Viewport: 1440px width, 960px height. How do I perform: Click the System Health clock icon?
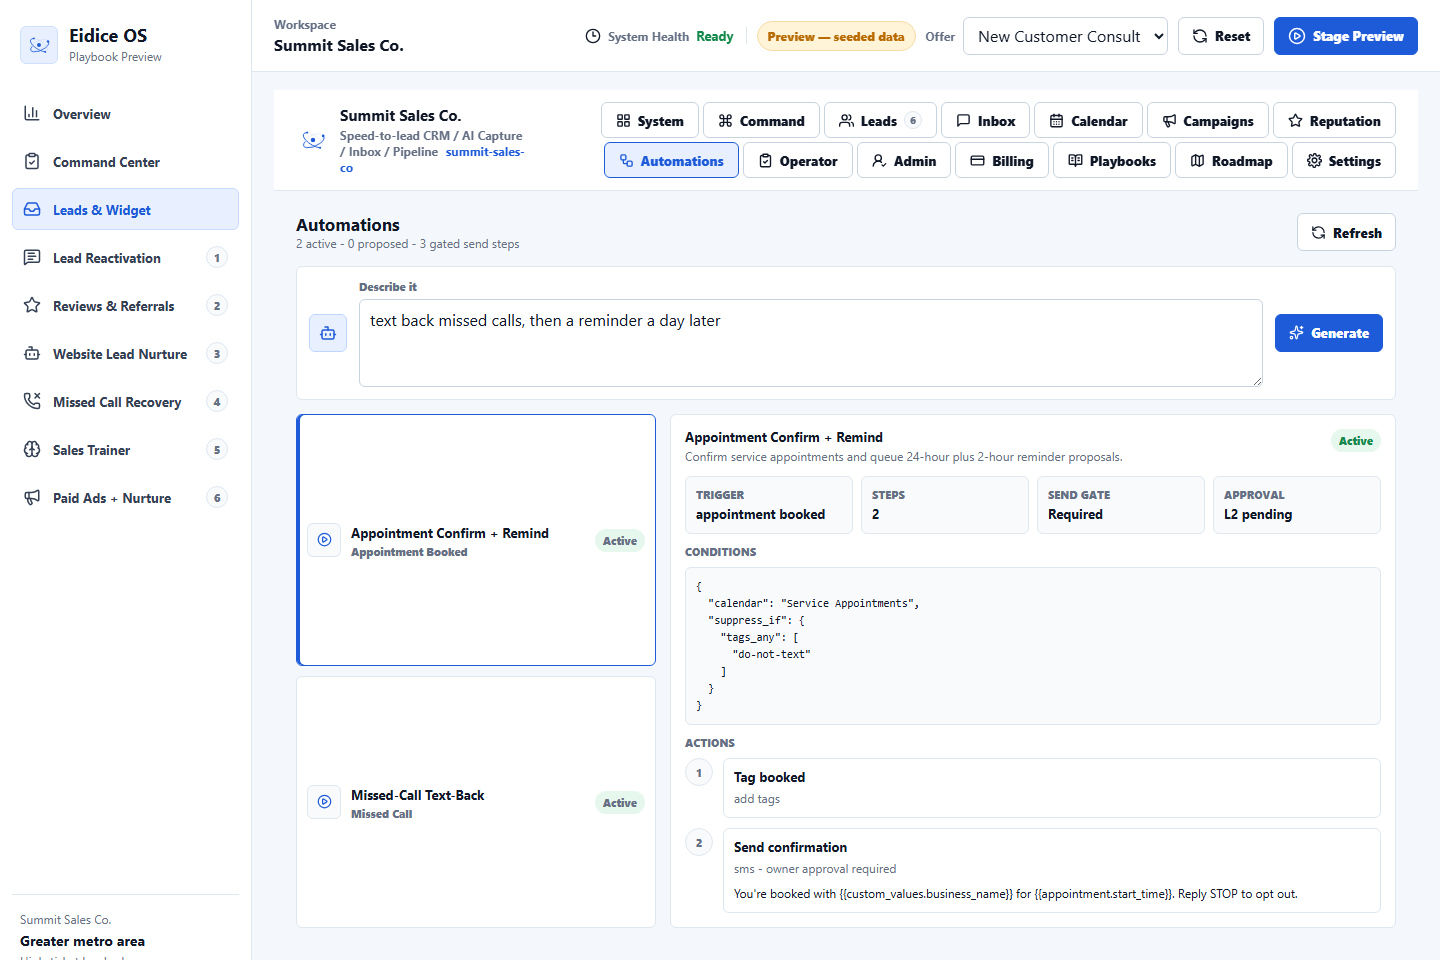pos(593,36)
